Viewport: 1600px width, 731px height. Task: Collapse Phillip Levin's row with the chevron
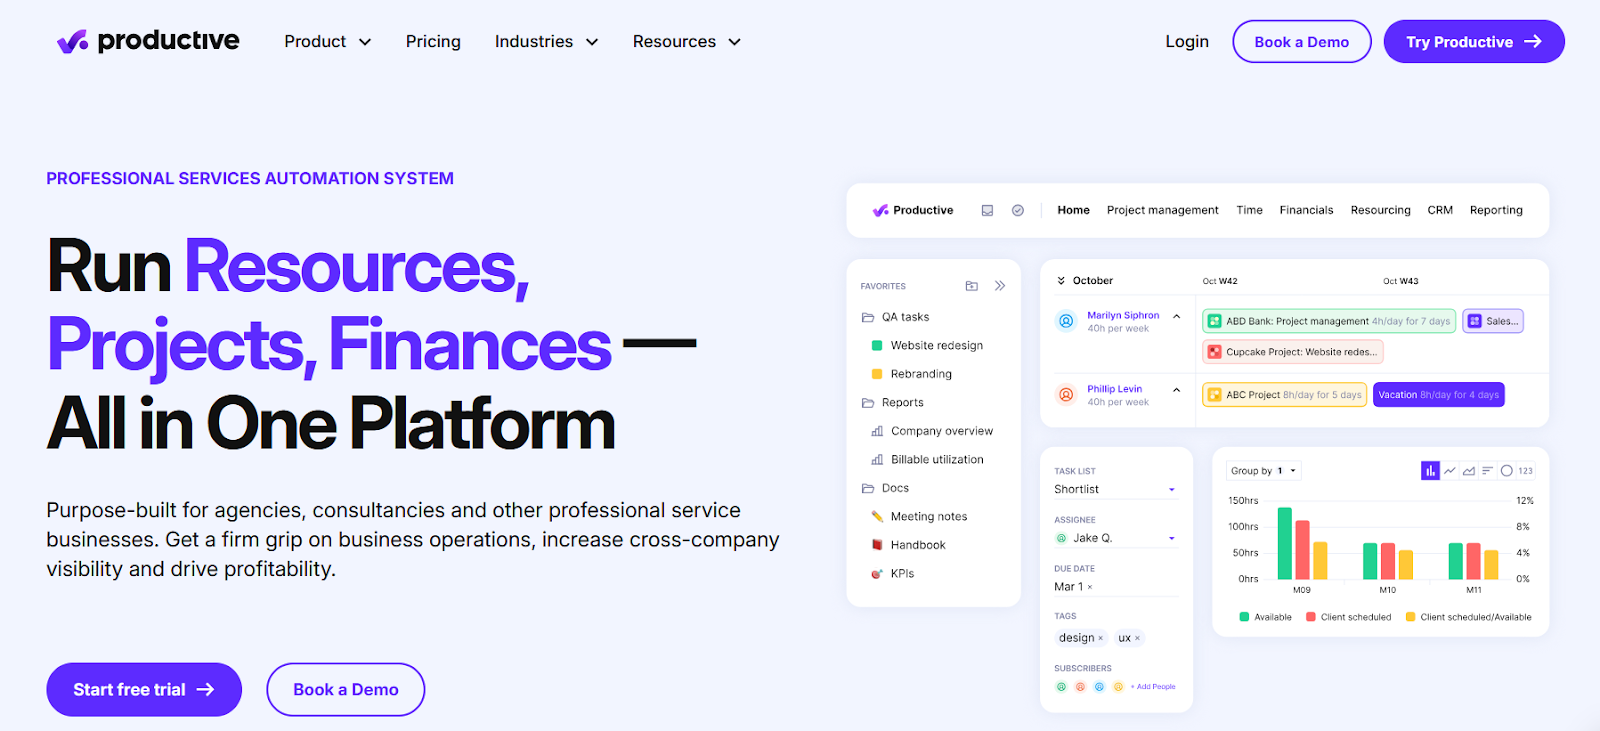1177,390
